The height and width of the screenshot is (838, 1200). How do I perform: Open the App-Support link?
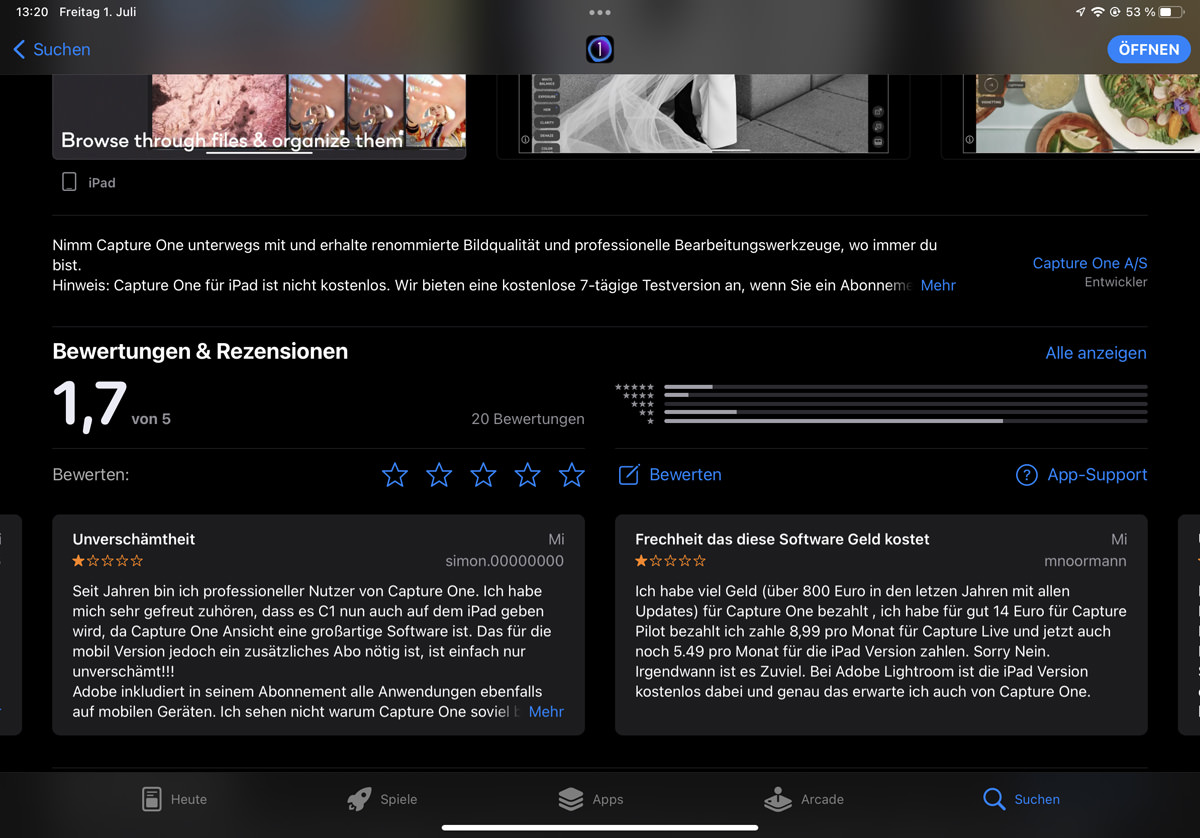point(1097,475)
